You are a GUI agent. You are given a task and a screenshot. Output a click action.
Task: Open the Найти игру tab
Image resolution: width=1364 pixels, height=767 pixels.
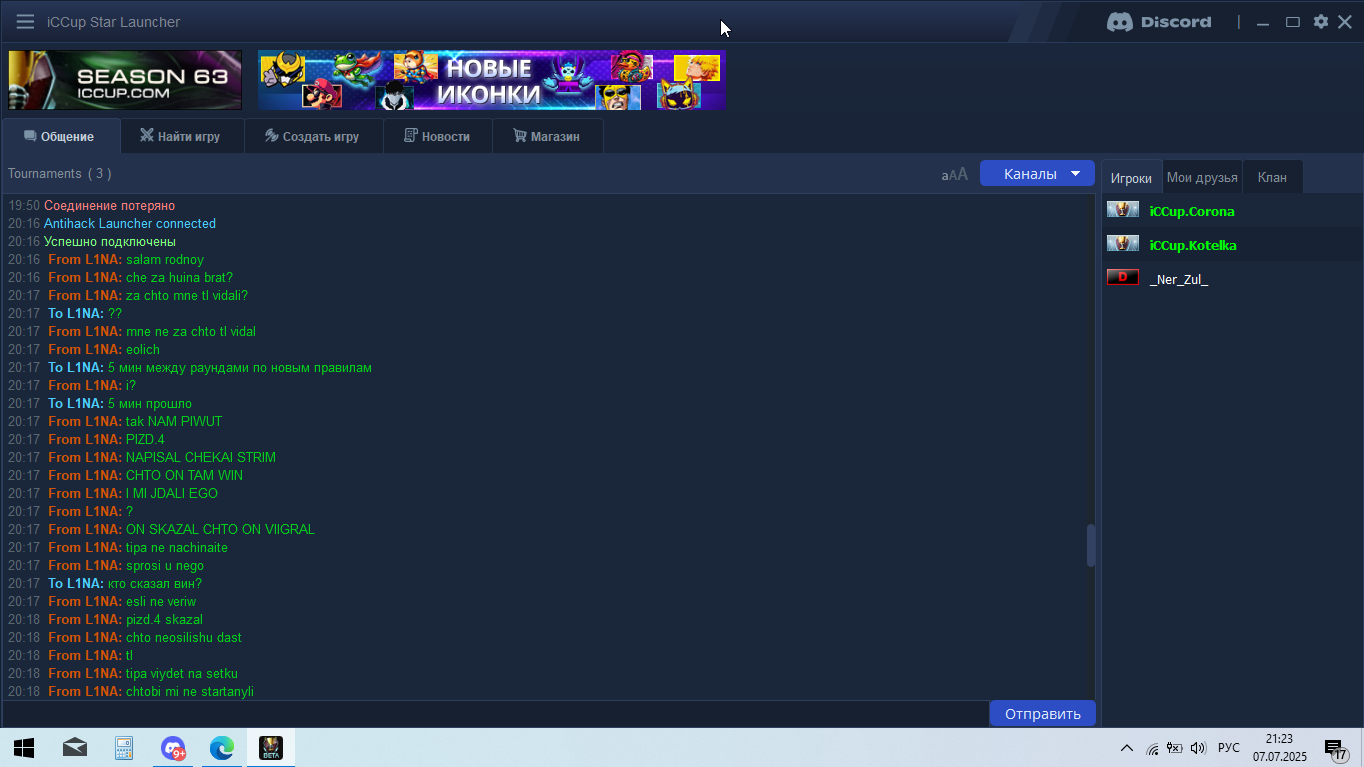(x=181, y=136)
